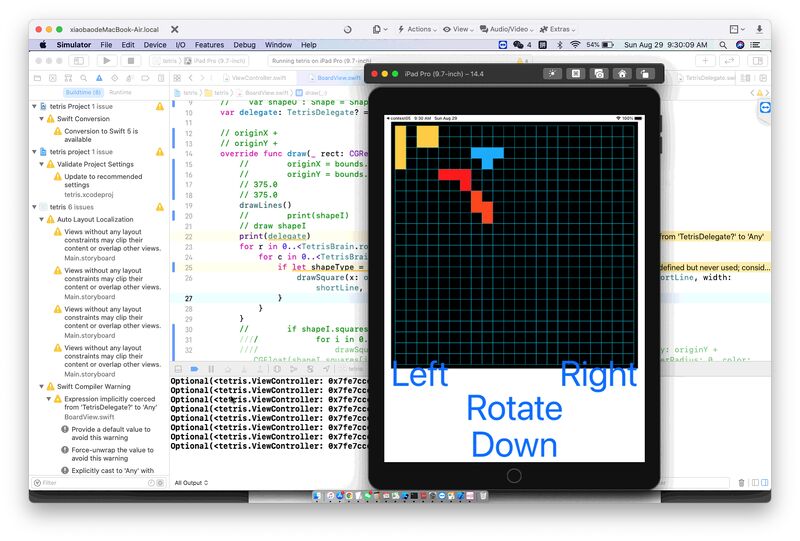
Task: Collapse the Validate Project Settings group
Action: [x=41, y=164]
